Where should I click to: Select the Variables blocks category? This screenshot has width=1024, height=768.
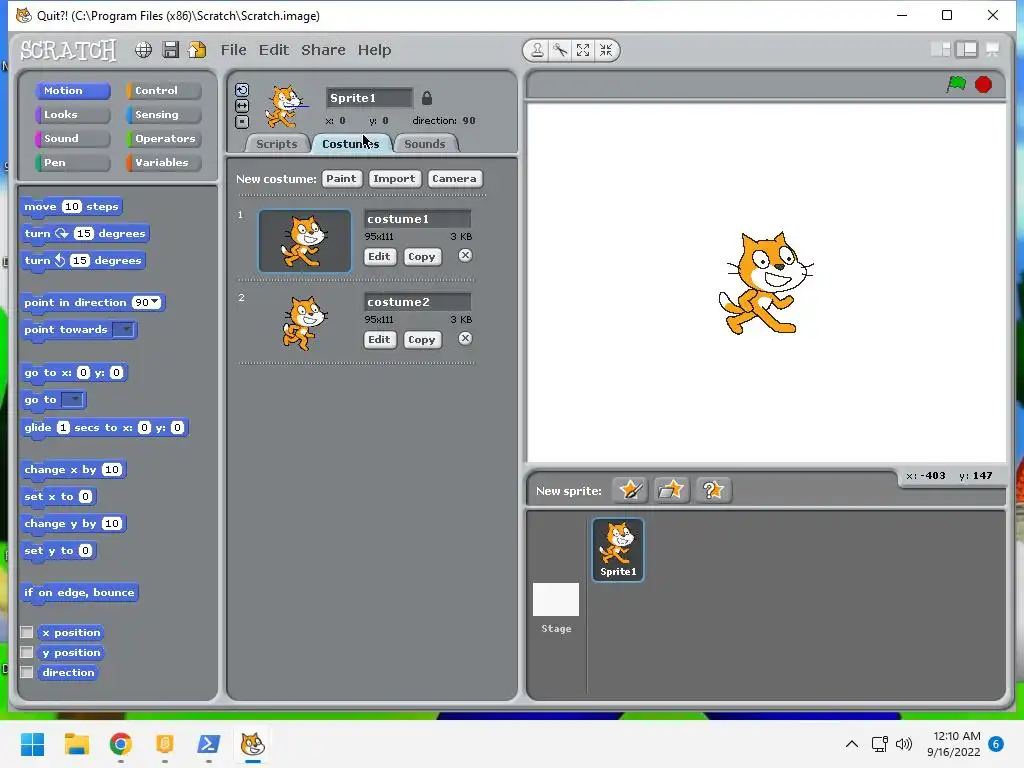point(164,163)
